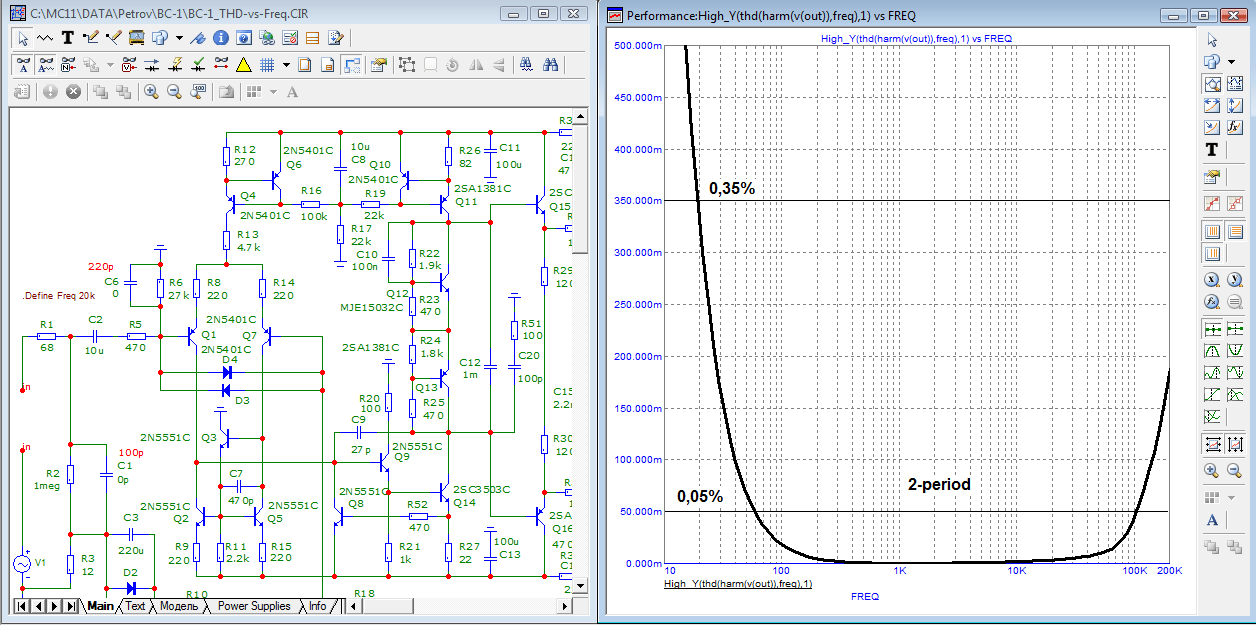
Task: Zoom out of the schematic
Action: coord(174,91)
